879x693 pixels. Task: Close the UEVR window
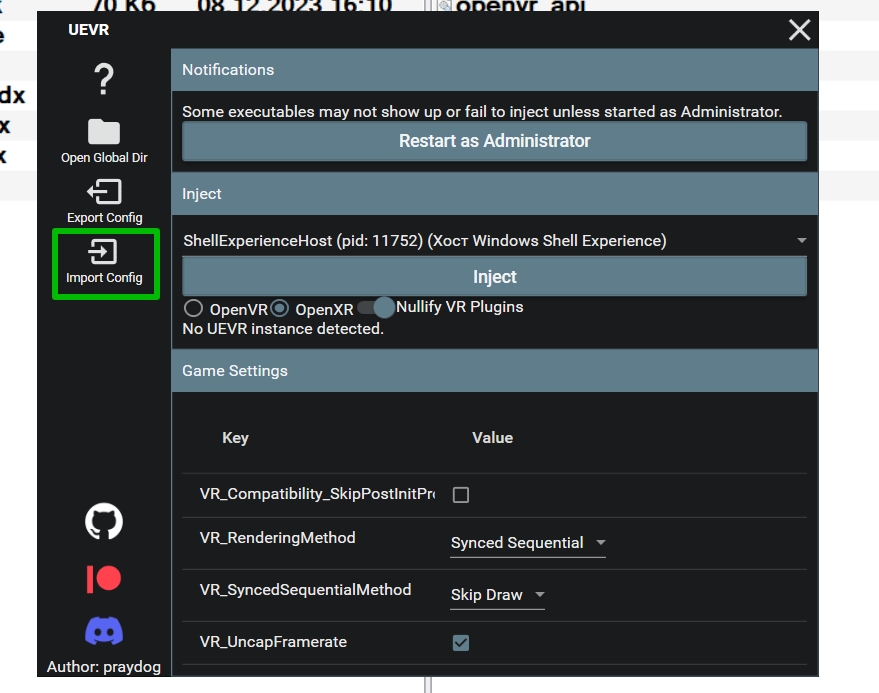coord(799,30)
